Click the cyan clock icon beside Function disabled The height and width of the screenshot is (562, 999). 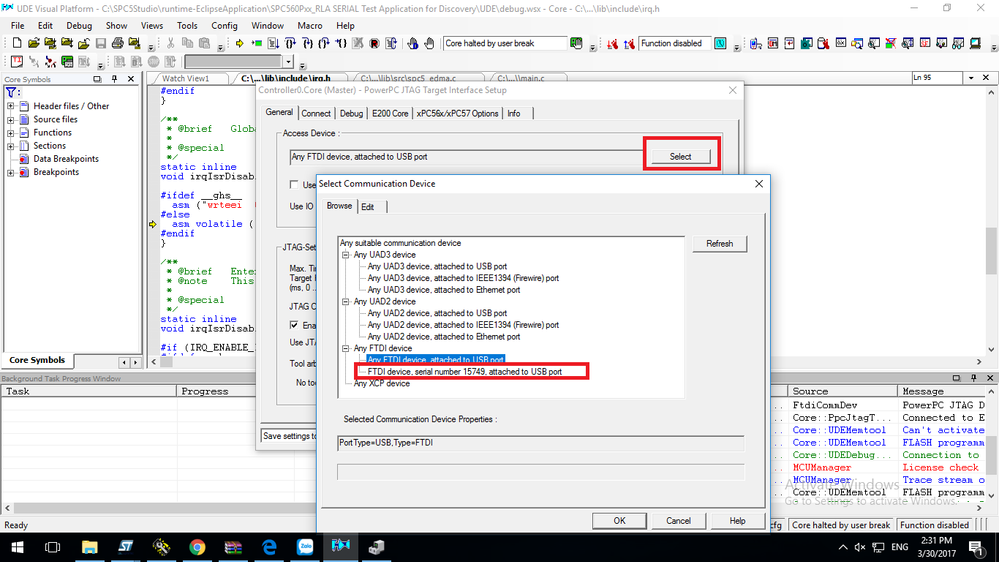click(x=720, y=43)
